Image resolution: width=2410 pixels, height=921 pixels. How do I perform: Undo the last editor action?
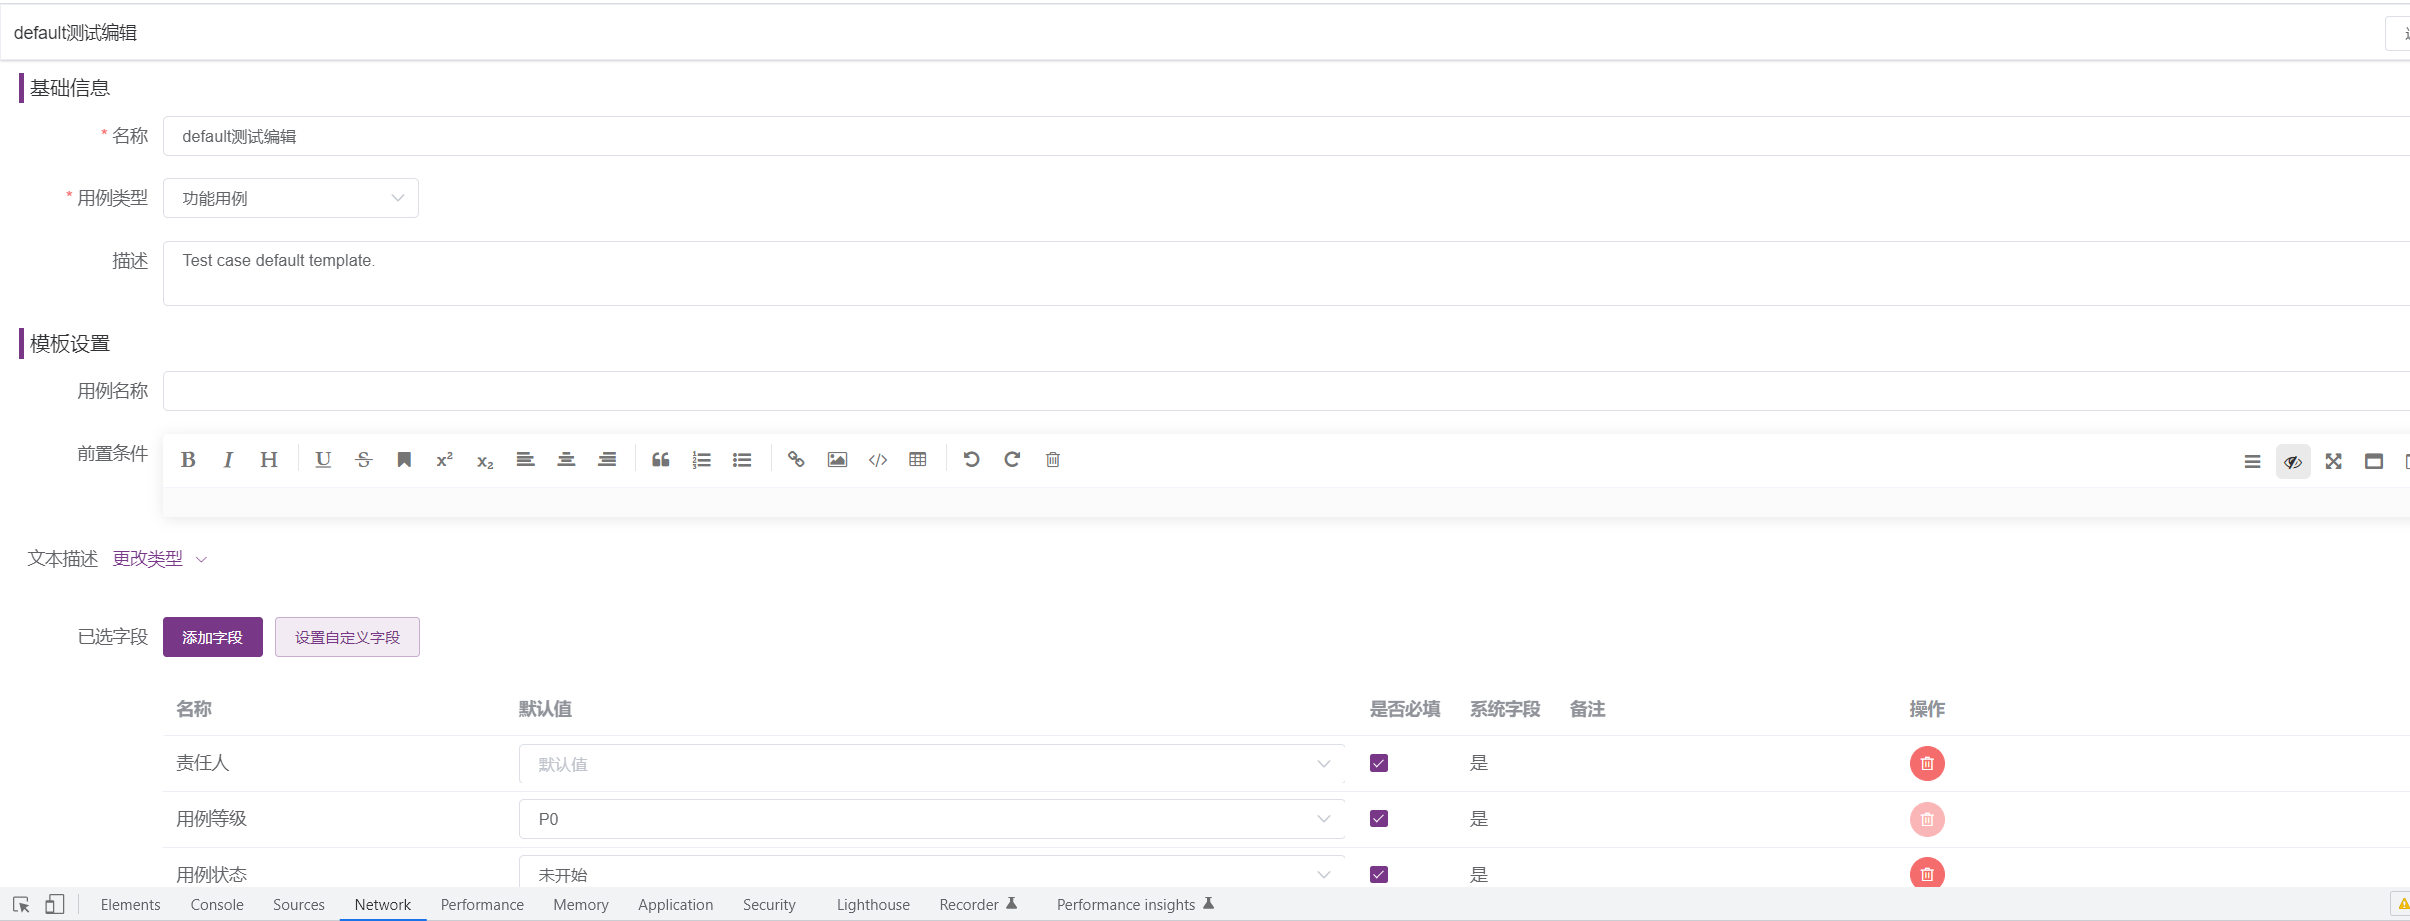point(971,459)
